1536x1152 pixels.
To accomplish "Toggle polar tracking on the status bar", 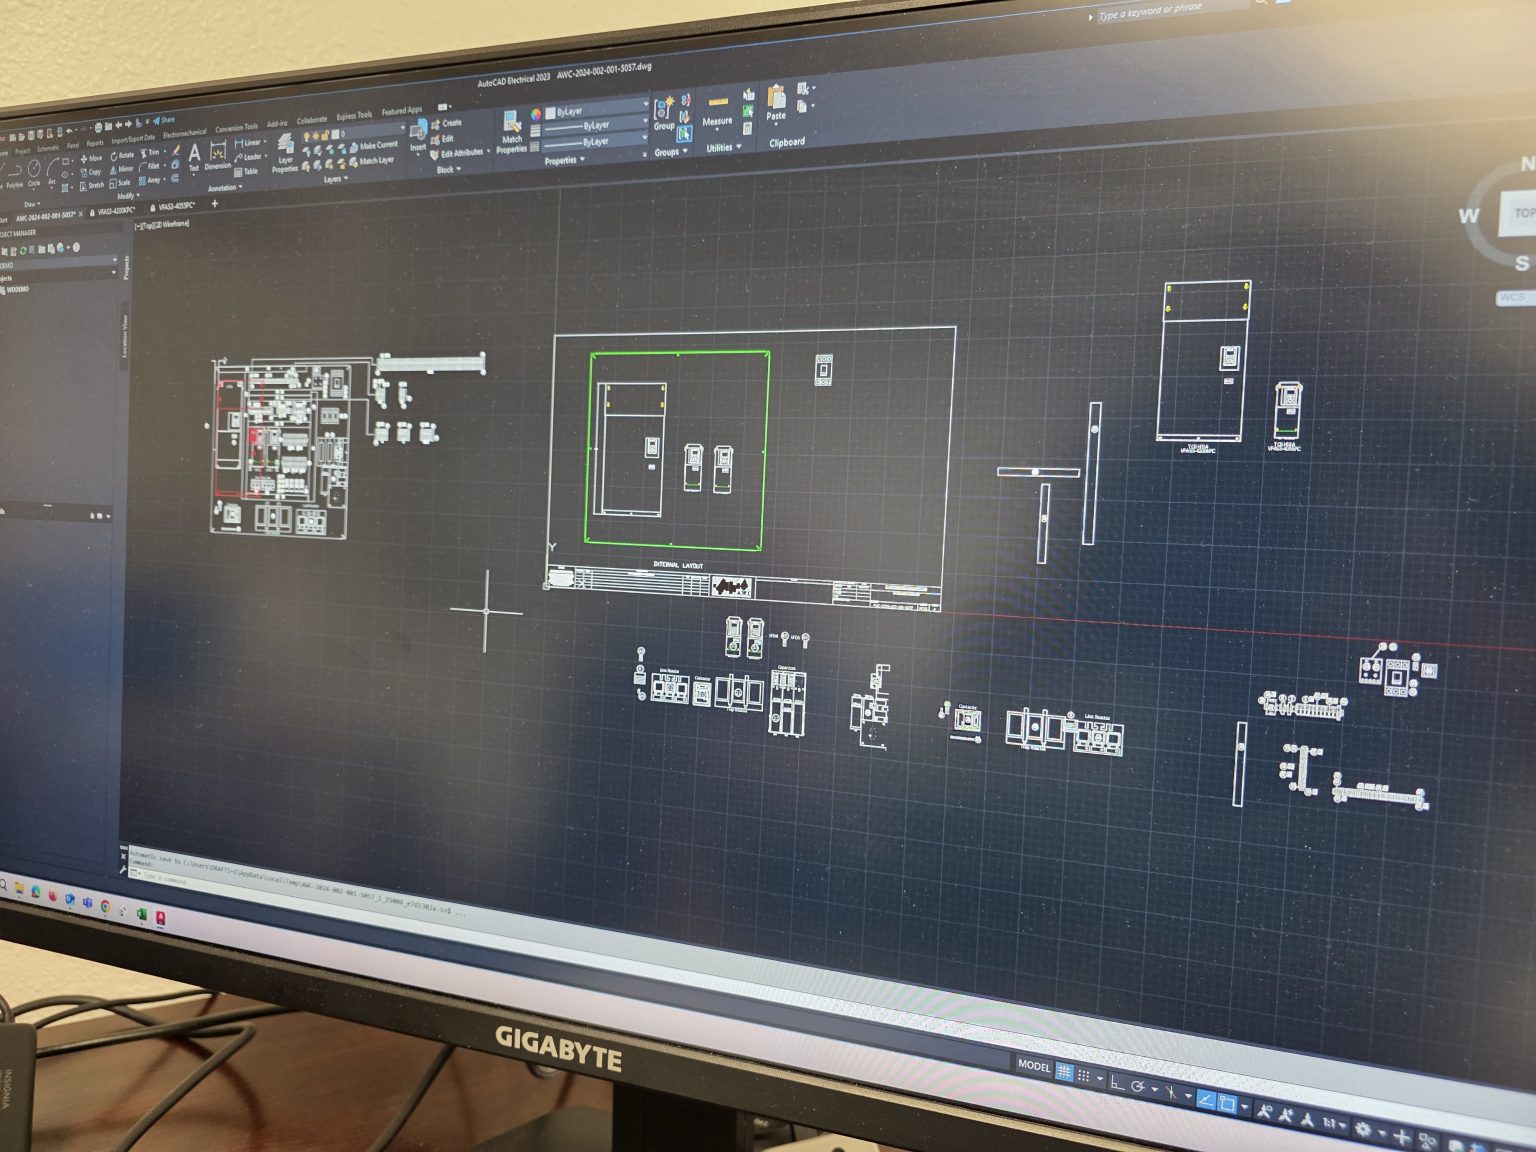I will 1138,1087.
